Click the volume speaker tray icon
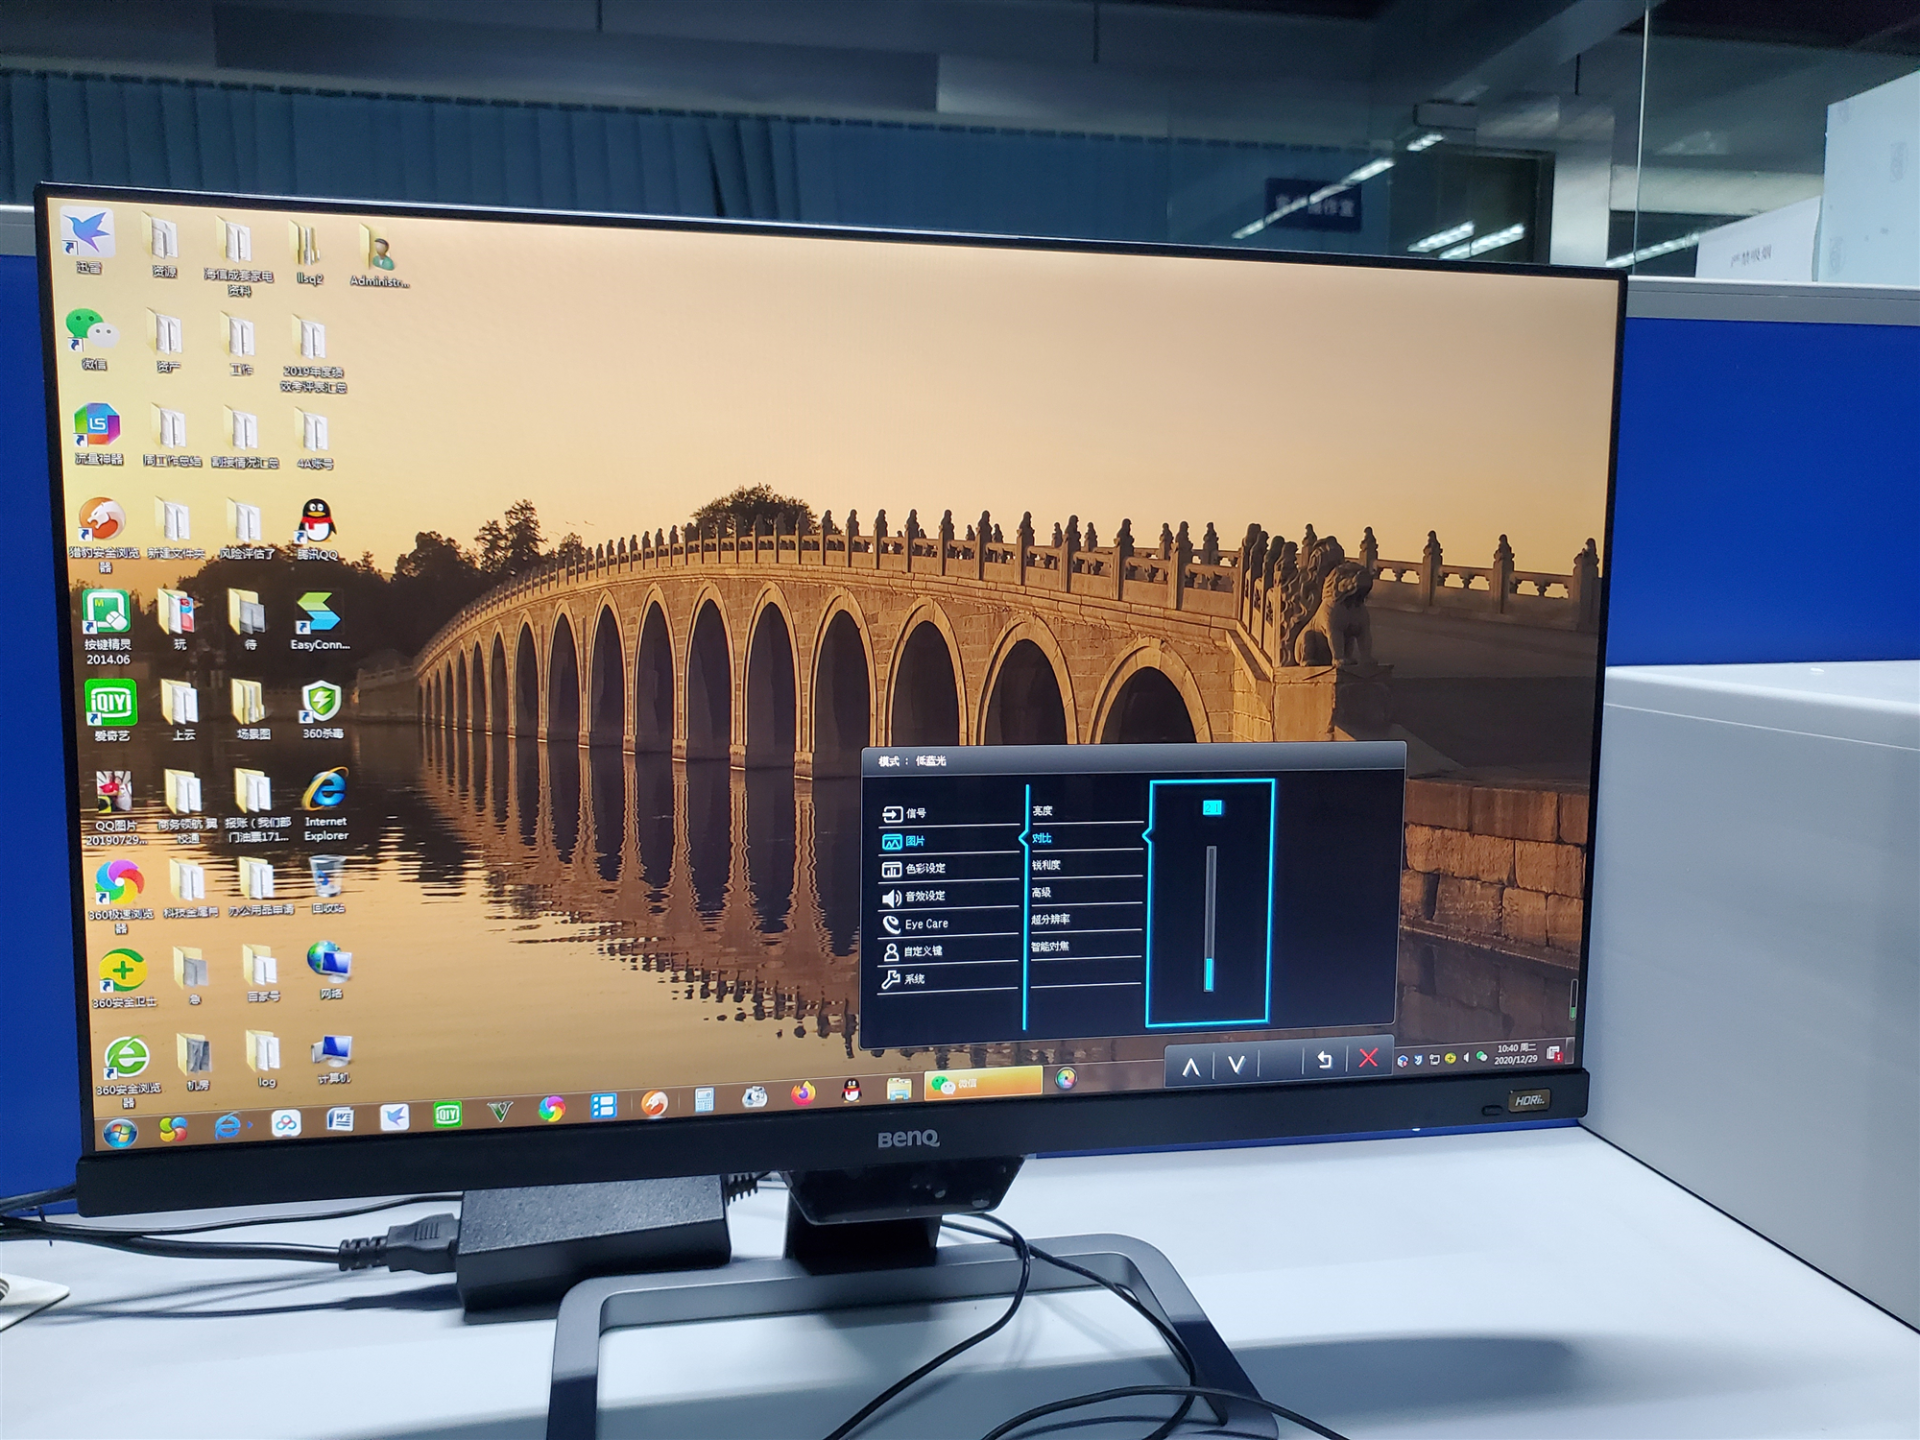1920x1440 pixels. (x=1466, y=1057)
